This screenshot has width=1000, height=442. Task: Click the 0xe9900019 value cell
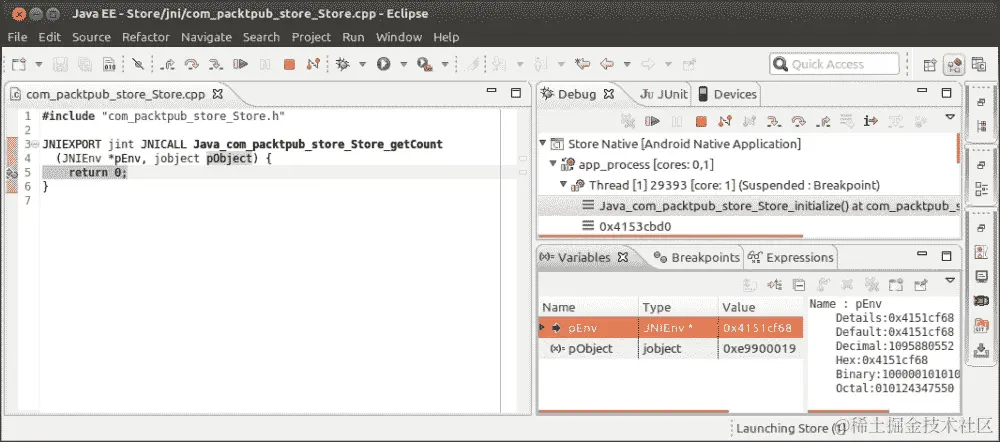coord(759,349)
